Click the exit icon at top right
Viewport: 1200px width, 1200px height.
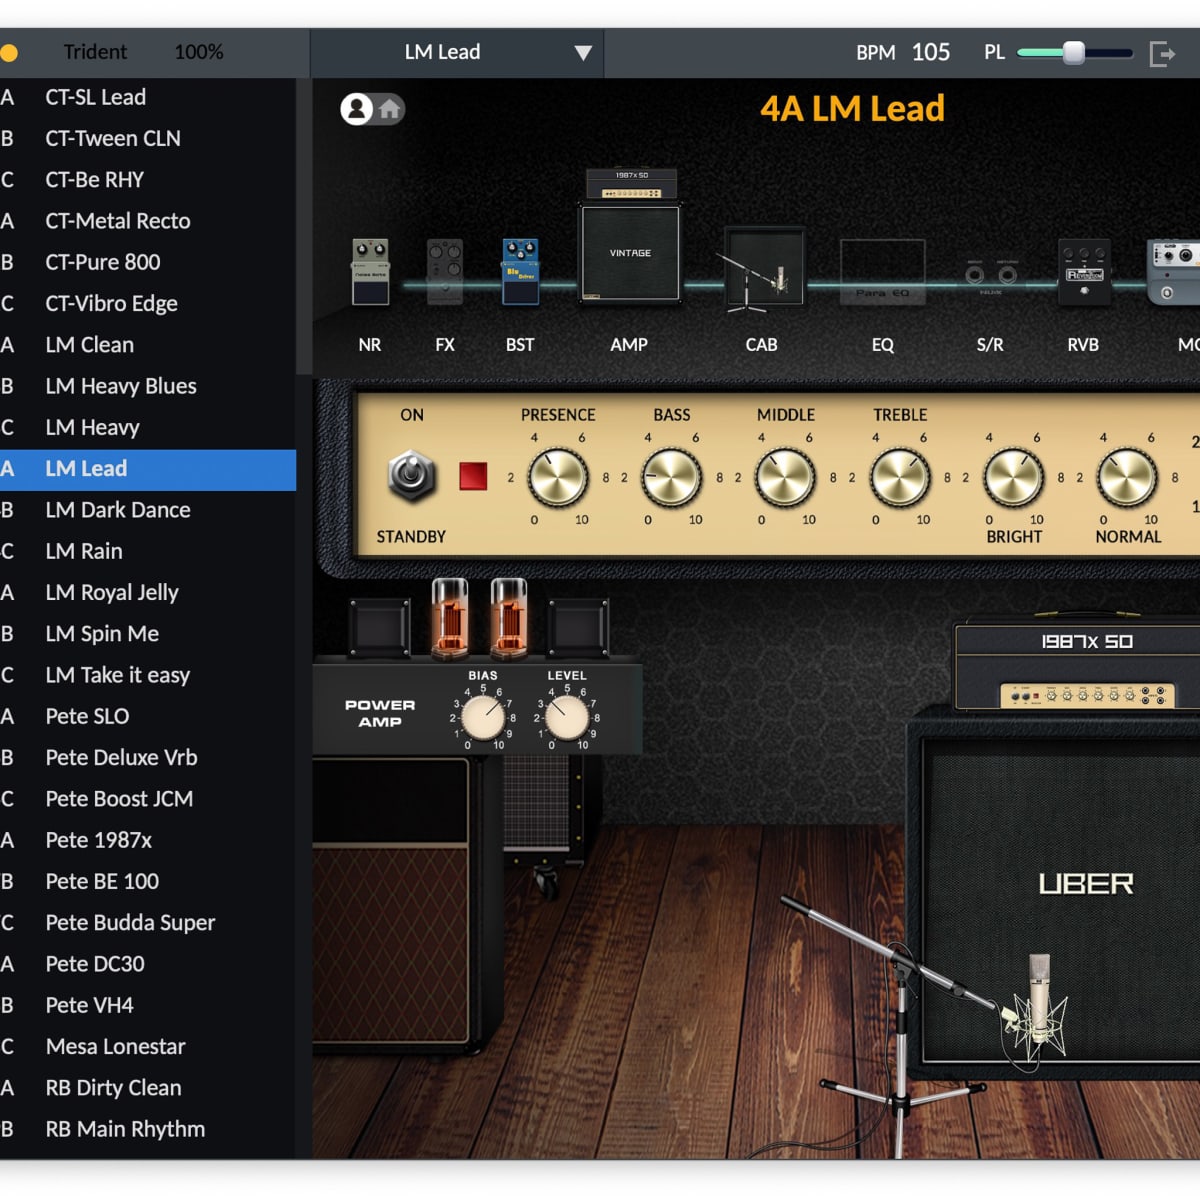(1162, 53)
